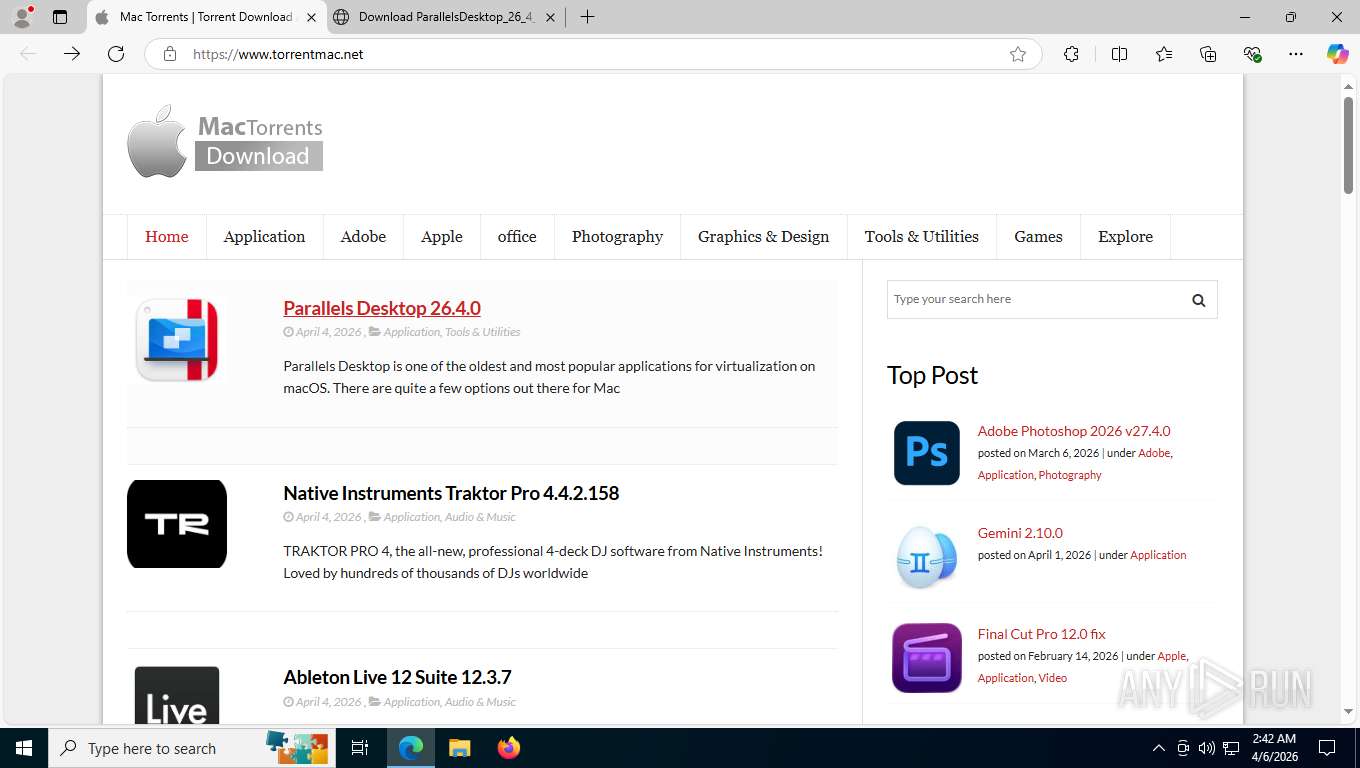Open Task View on the taskbar

coord(360,748)
